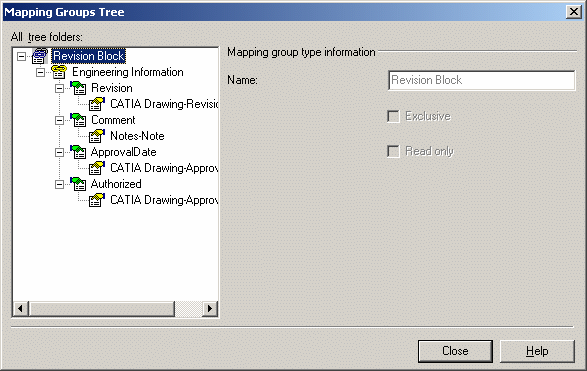The height and width of the screenshot is (371, 587).
Task: Select the Notes-Note tree item
Action: click(137, 136)
